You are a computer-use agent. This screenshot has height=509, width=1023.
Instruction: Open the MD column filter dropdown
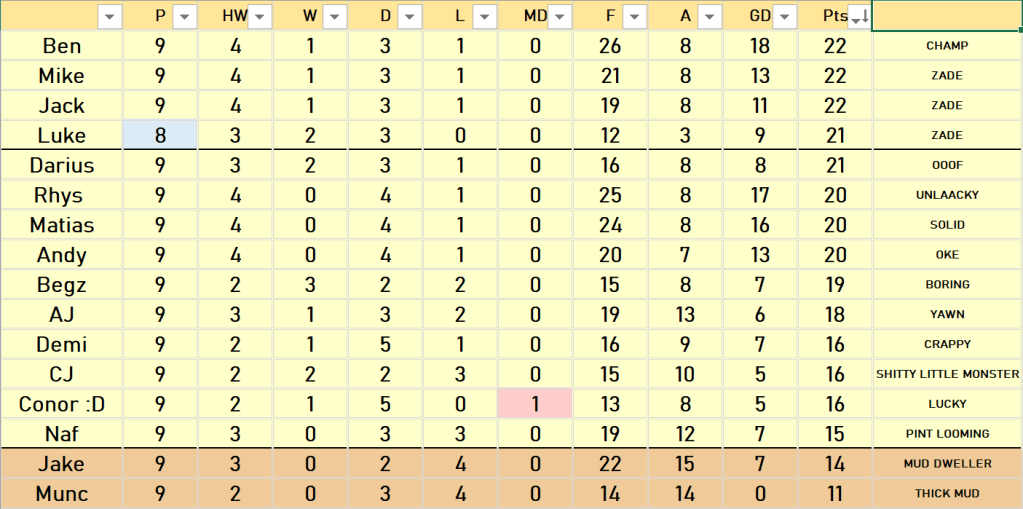coord(560,16)
